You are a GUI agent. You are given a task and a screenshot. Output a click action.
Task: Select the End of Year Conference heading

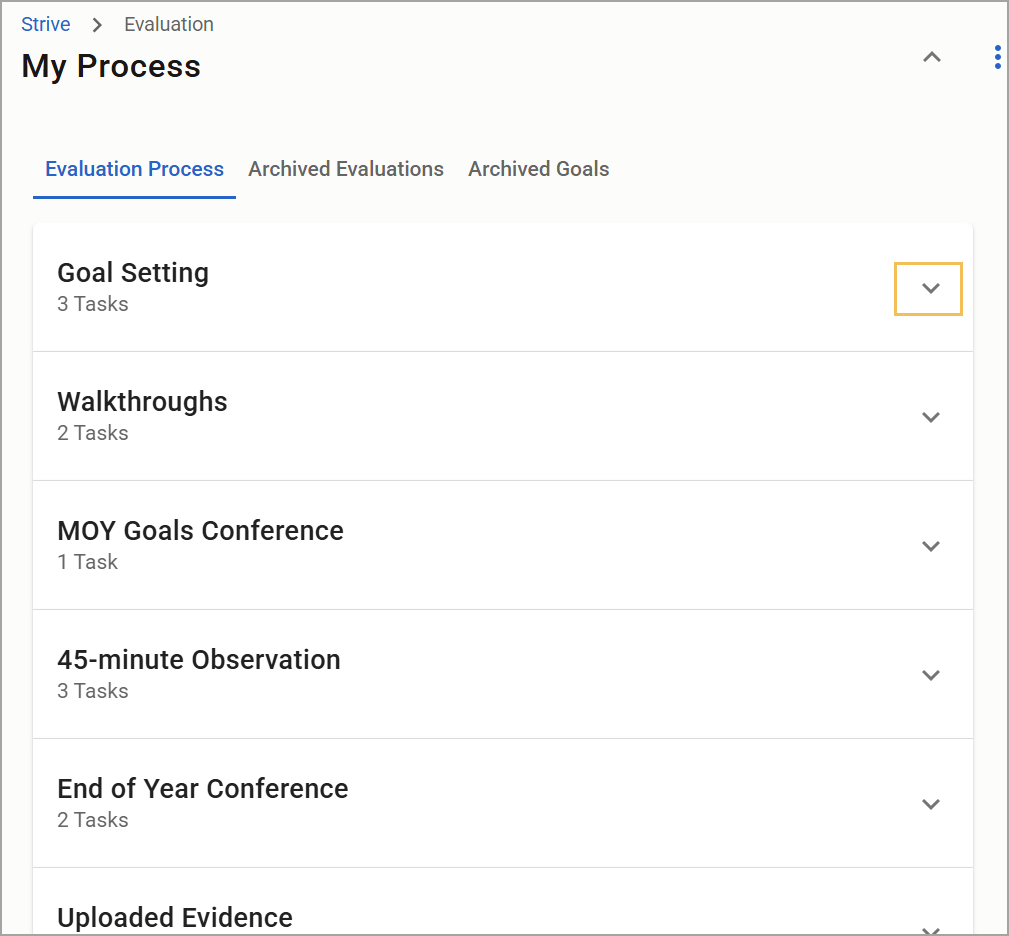pyautogui.click(x=203, y=789)
